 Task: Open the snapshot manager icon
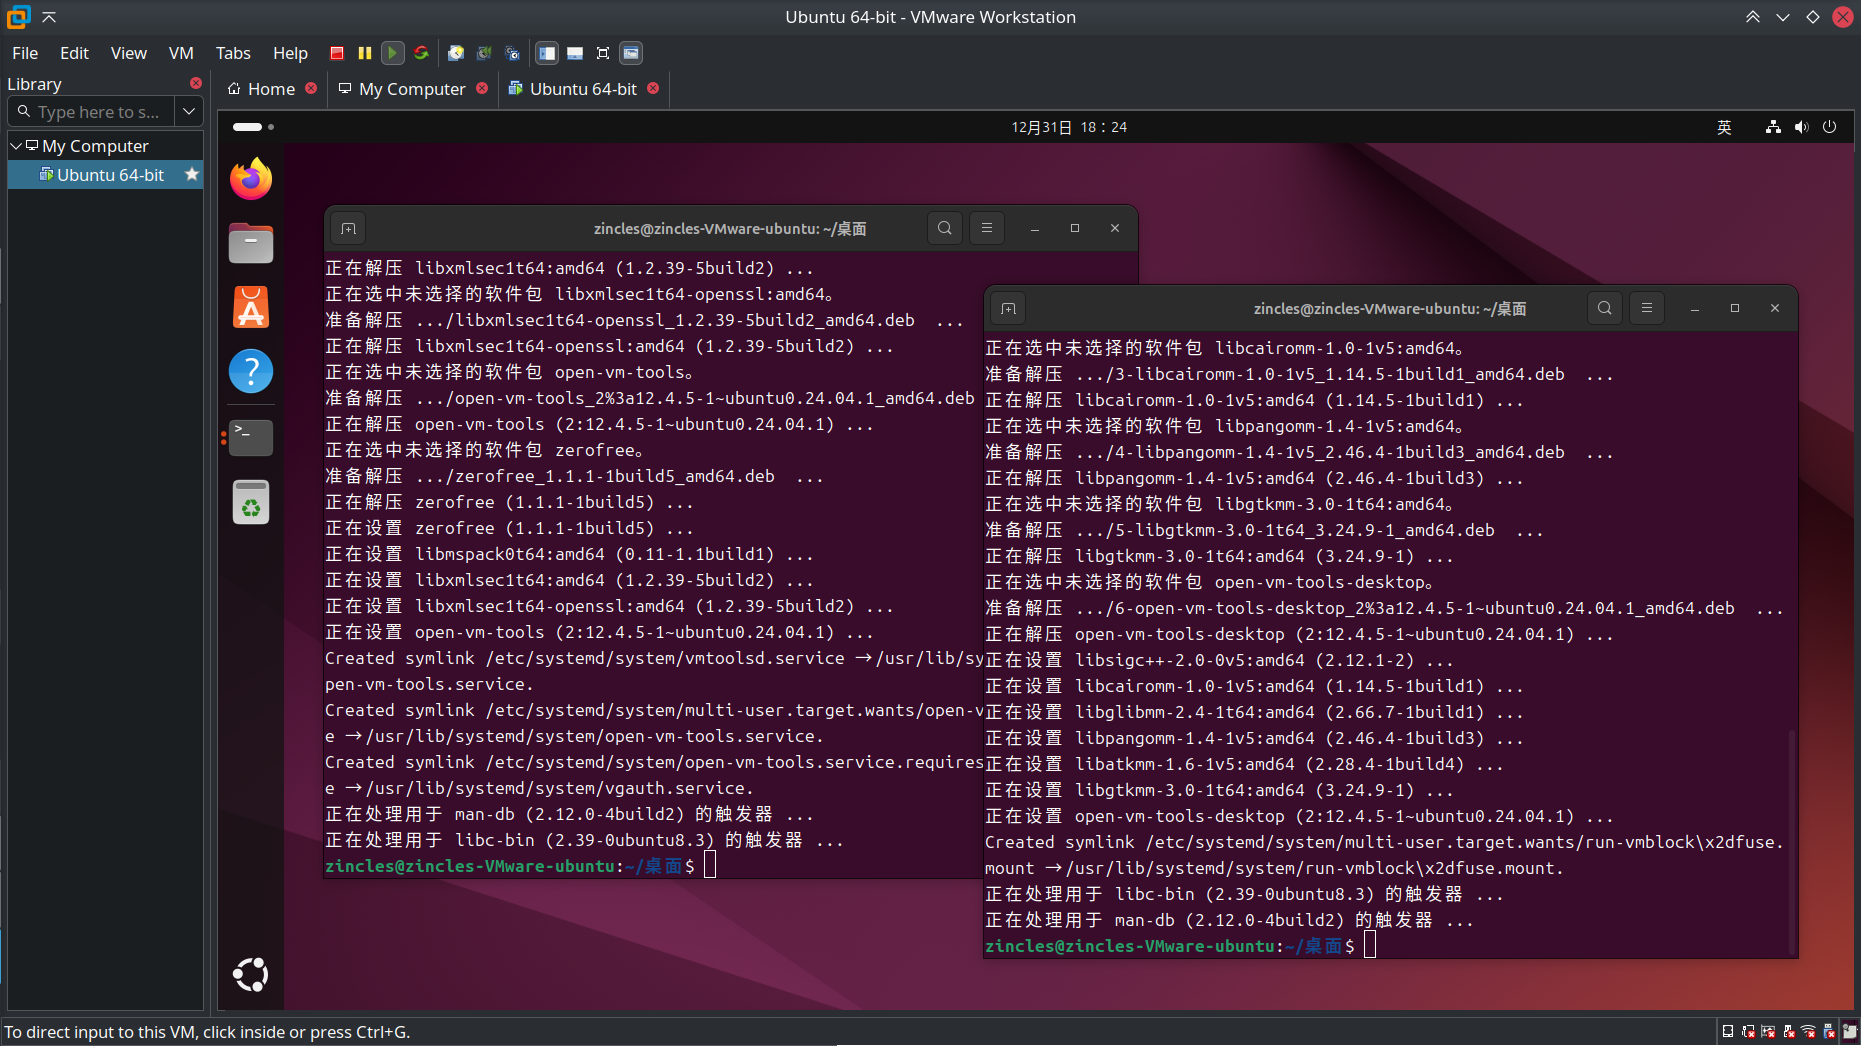point(513,53)
